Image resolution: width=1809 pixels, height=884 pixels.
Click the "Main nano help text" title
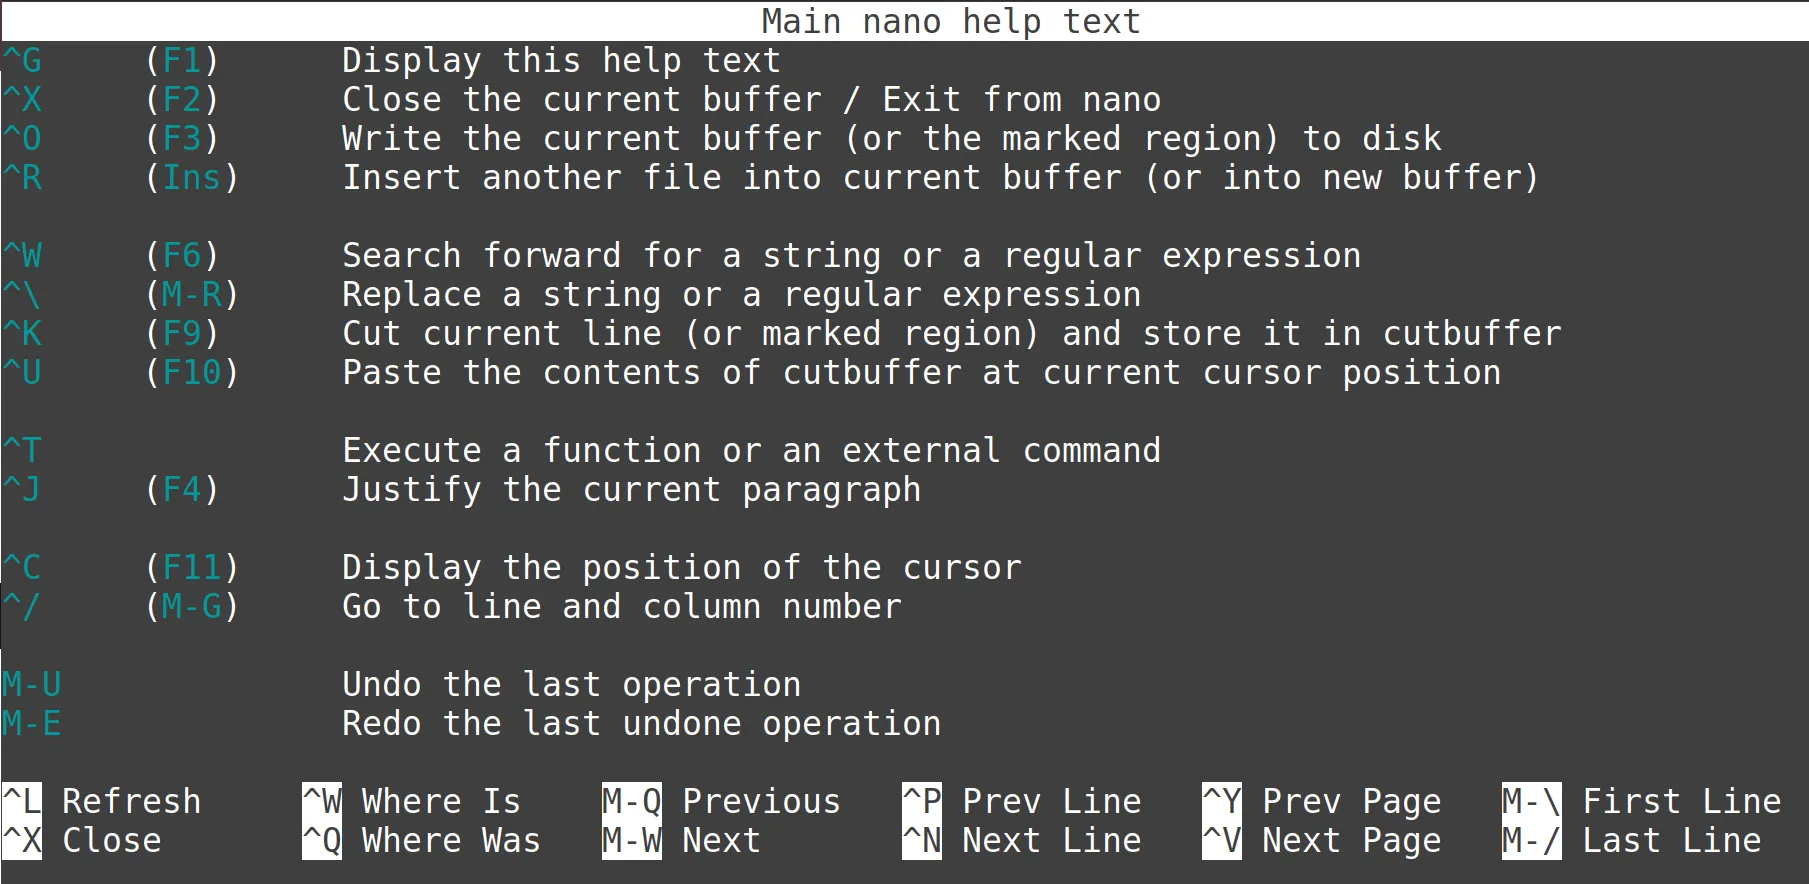[x=950, y=21]
